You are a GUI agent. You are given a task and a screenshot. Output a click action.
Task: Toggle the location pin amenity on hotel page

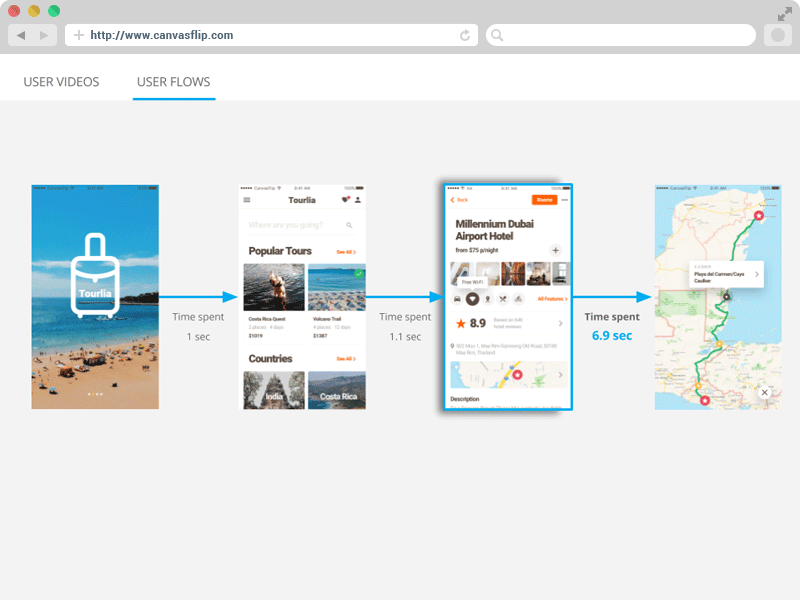pos(488,299)
